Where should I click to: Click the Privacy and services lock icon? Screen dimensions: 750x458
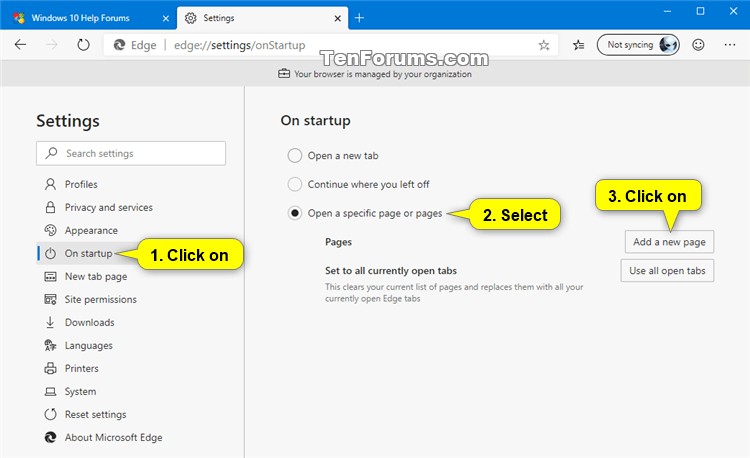pyautogui.click(x=50, y=207)
